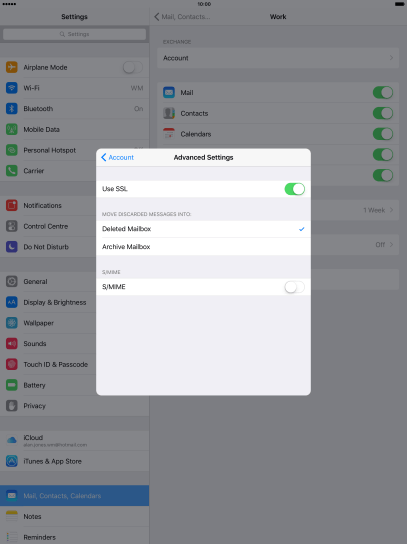Screen dimensions: 407x544
Task: Toggle the Use SSL switch
Action: pyautogui.click(x=295, y=189)
